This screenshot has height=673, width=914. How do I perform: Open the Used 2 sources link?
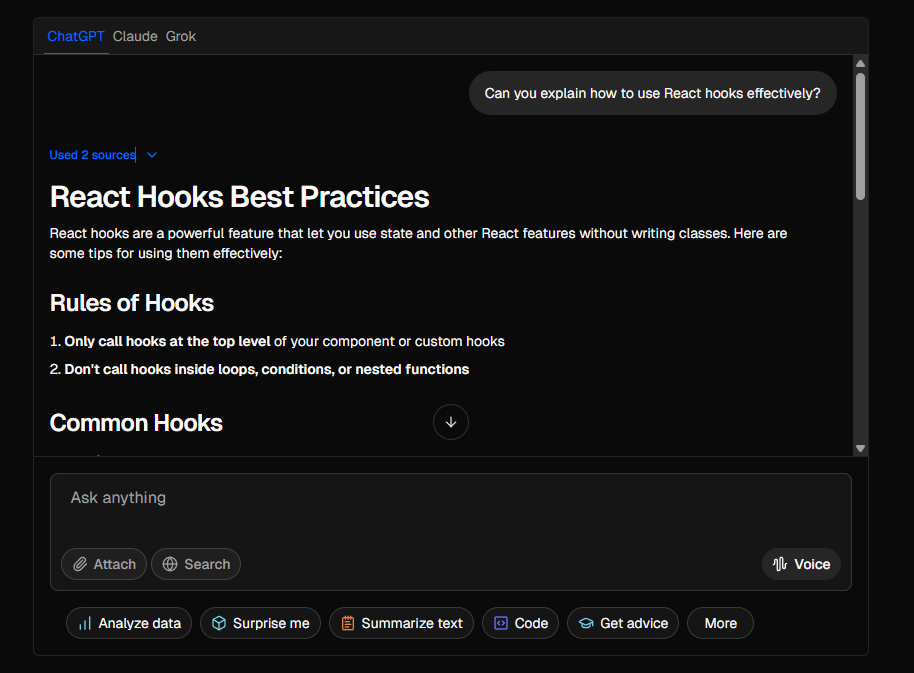[x=93, y=155]
